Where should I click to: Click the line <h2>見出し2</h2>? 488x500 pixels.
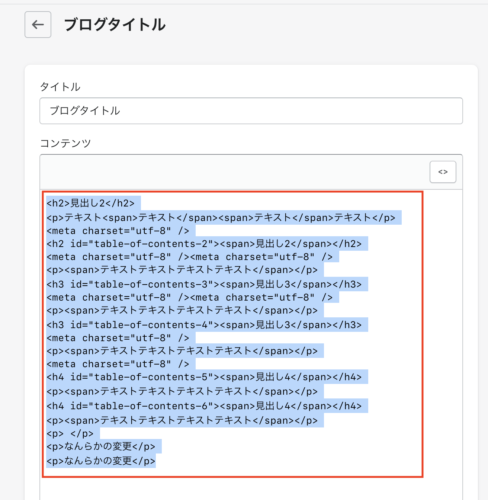(91, 203)
